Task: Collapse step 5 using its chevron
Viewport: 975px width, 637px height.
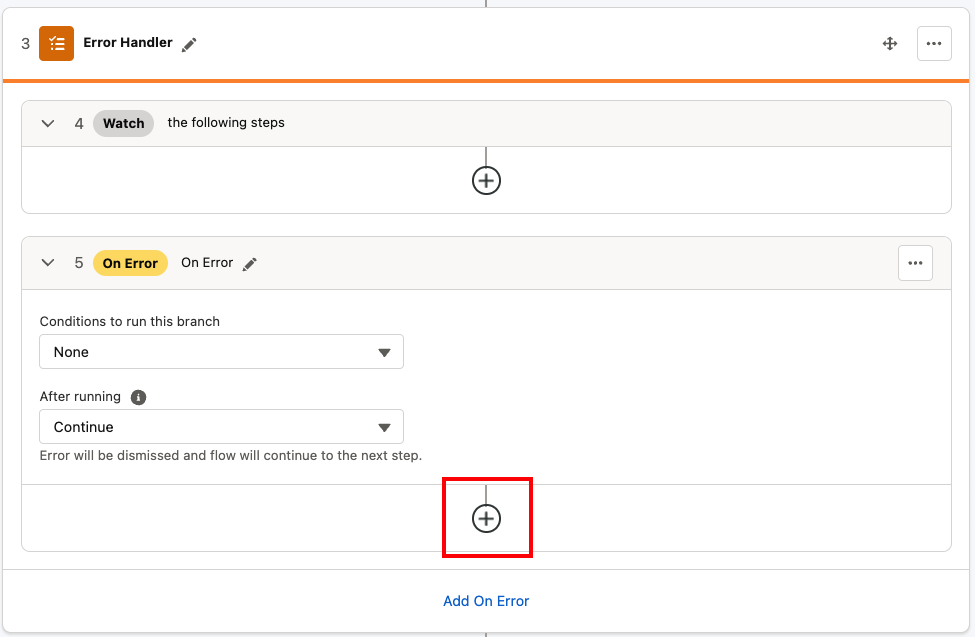Action: tap(48, 263)
